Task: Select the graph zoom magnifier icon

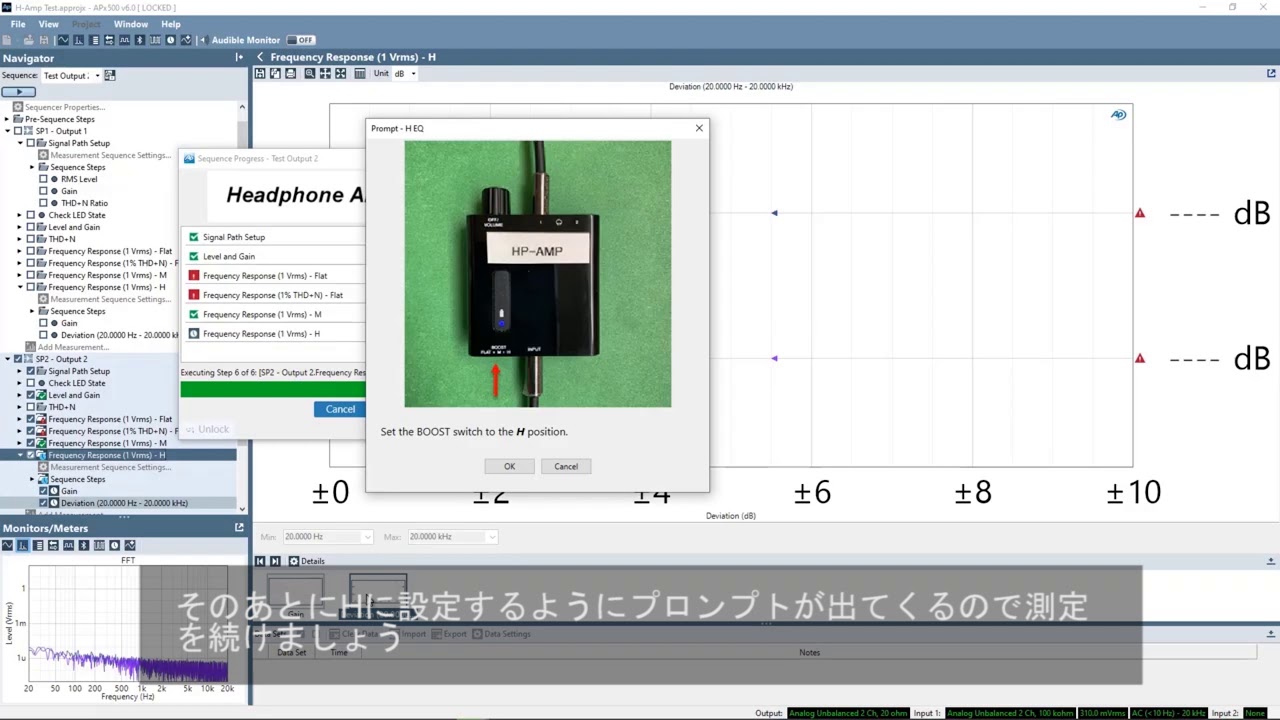Action: (310, 73)
